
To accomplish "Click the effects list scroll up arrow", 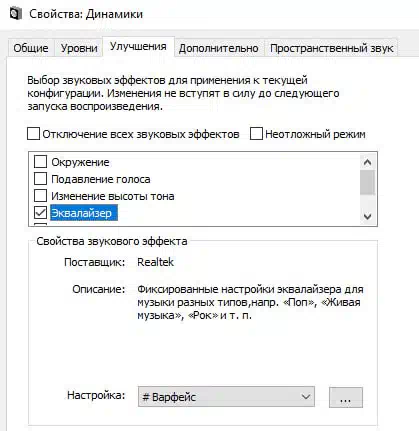I will click(367, 162).
